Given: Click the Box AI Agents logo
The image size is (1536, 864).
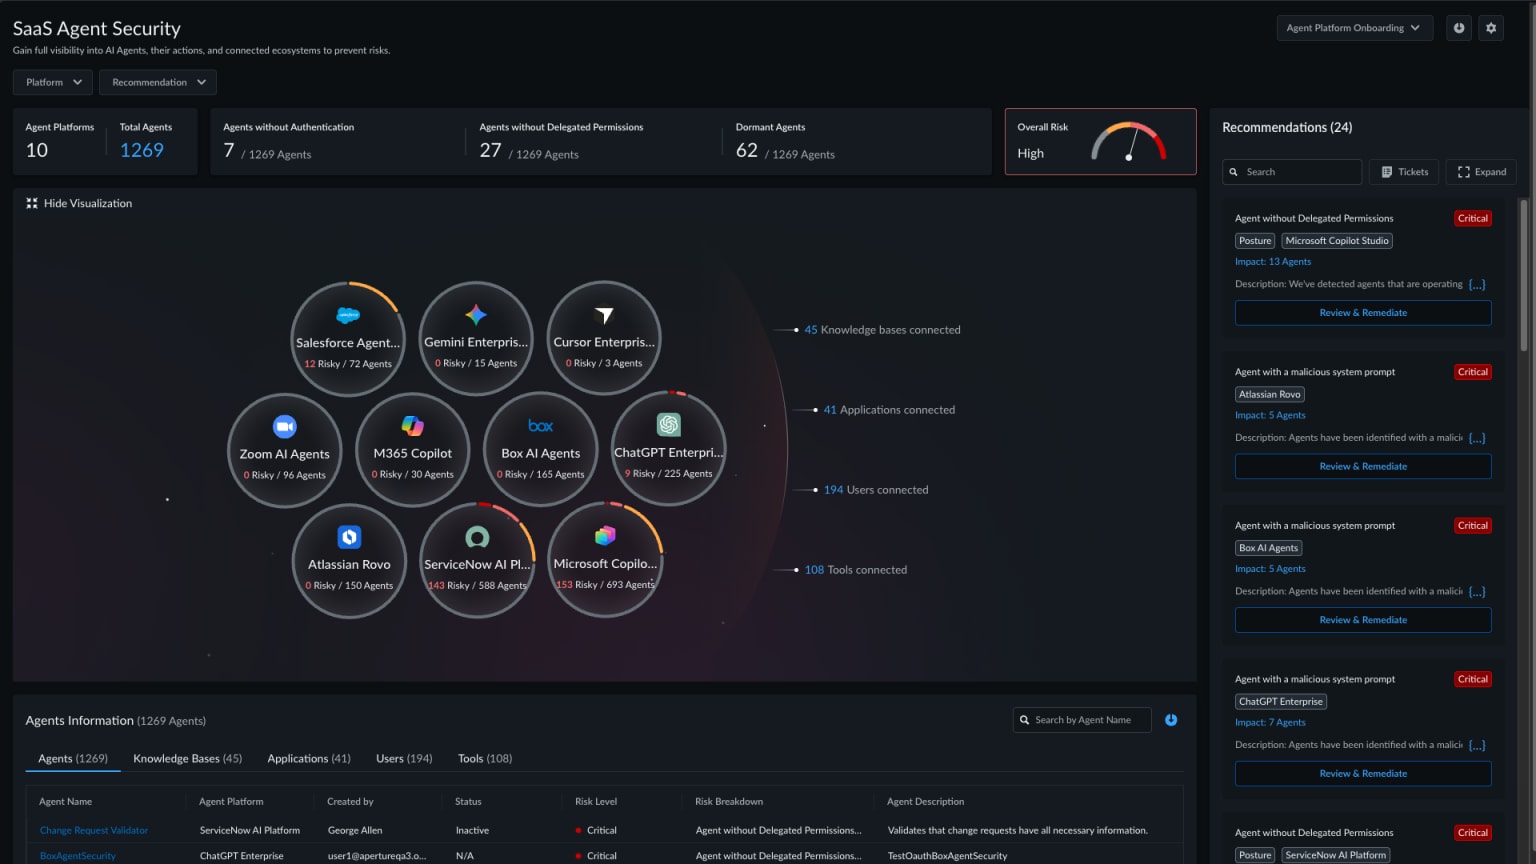Looking at the screenshot, I should (x=540, y=426).
